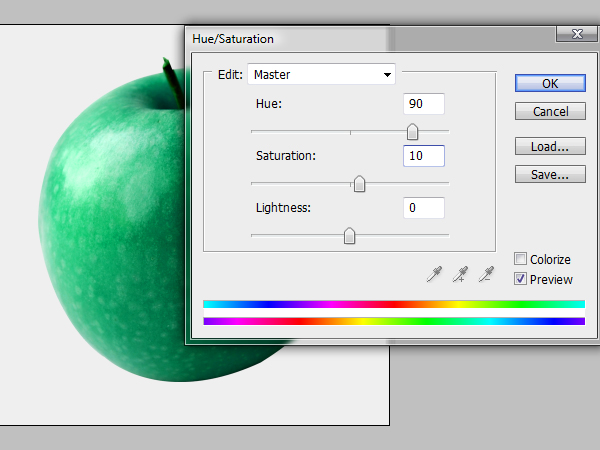
Task: Click the Hue value field
Action: [x=424, y=104]
